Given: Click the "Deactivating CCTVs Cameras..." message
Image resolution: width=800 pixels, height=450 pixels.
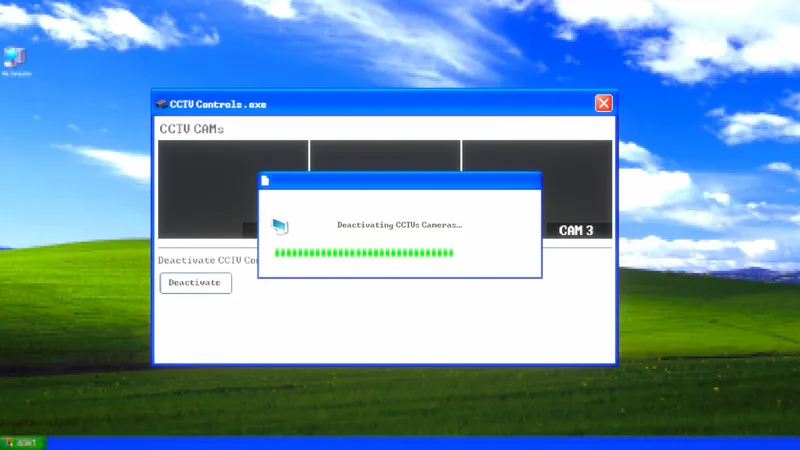Looking at the screenshot, I should click(399, 225).
